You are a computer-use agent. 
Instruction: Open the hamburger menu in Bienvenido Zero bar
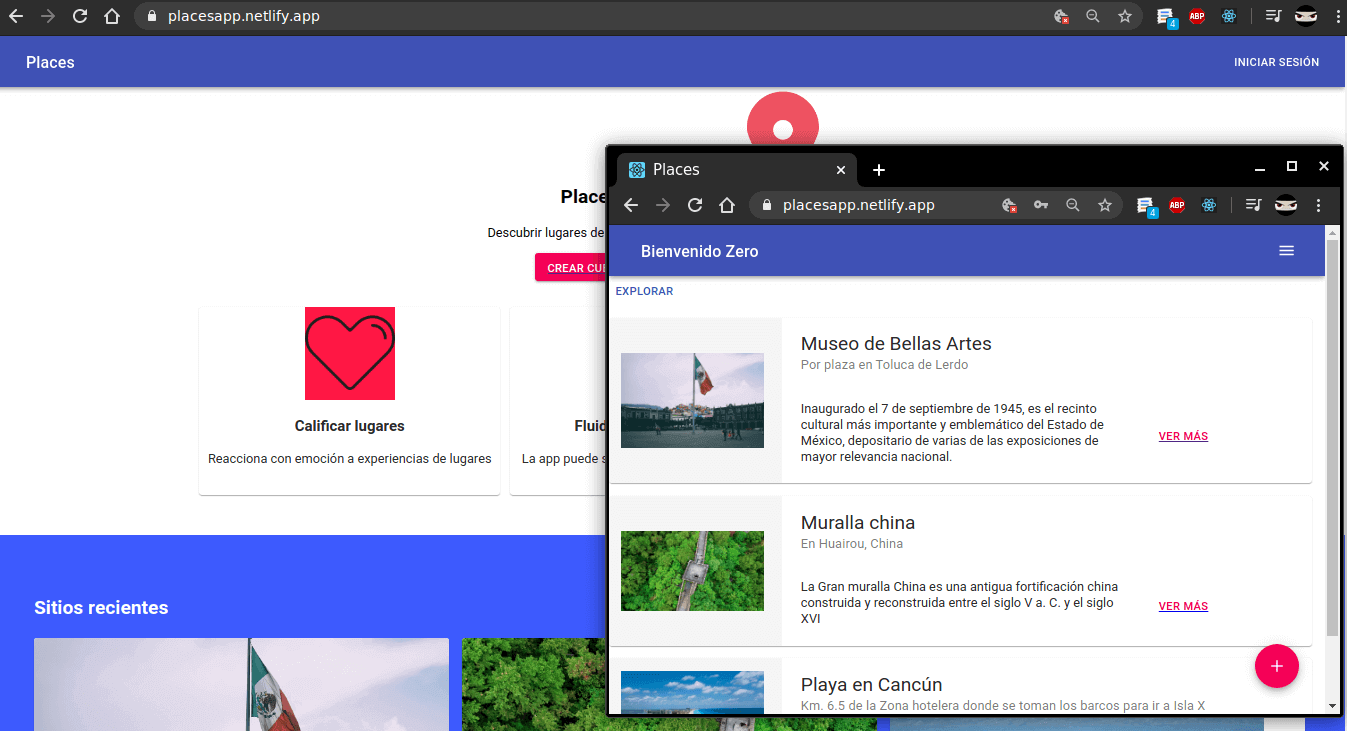point(1286,251)
